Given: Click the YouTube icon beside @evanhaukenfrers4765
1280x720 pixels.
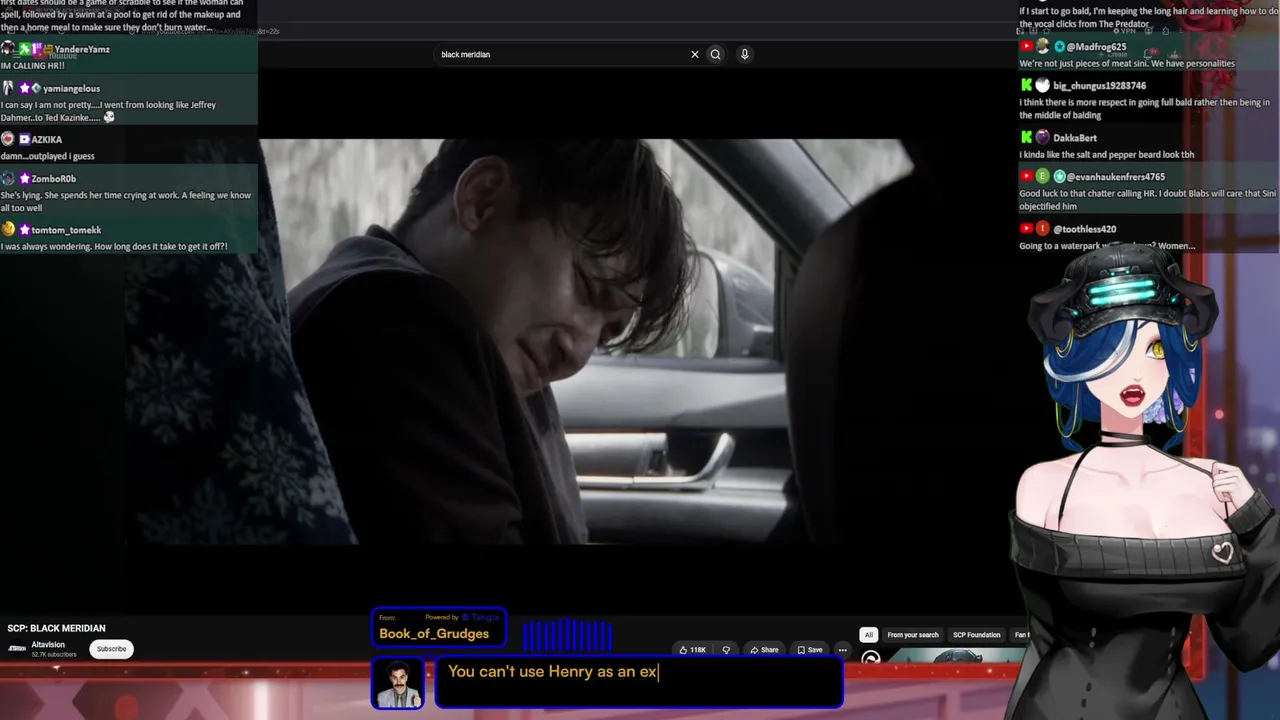Looking at the screenshot, I should pyautogui.click(x=1026, y=176).
